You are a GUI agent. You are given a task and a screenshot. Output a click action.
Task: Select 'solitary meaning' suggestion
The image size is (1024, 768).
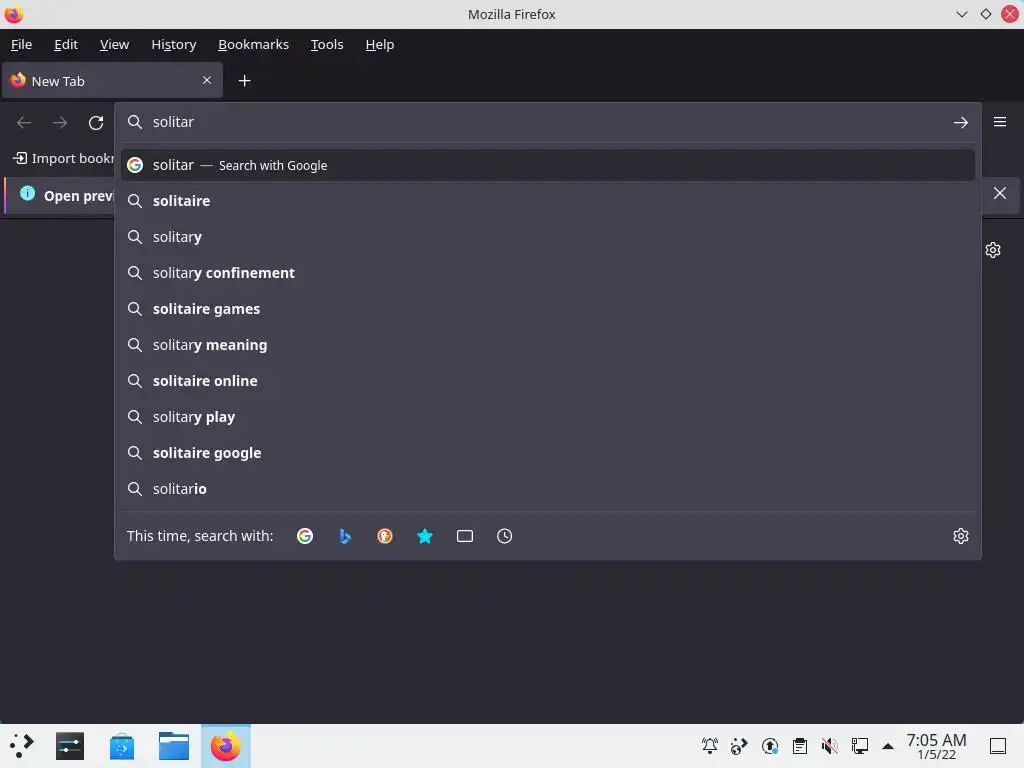click(547, 345)
